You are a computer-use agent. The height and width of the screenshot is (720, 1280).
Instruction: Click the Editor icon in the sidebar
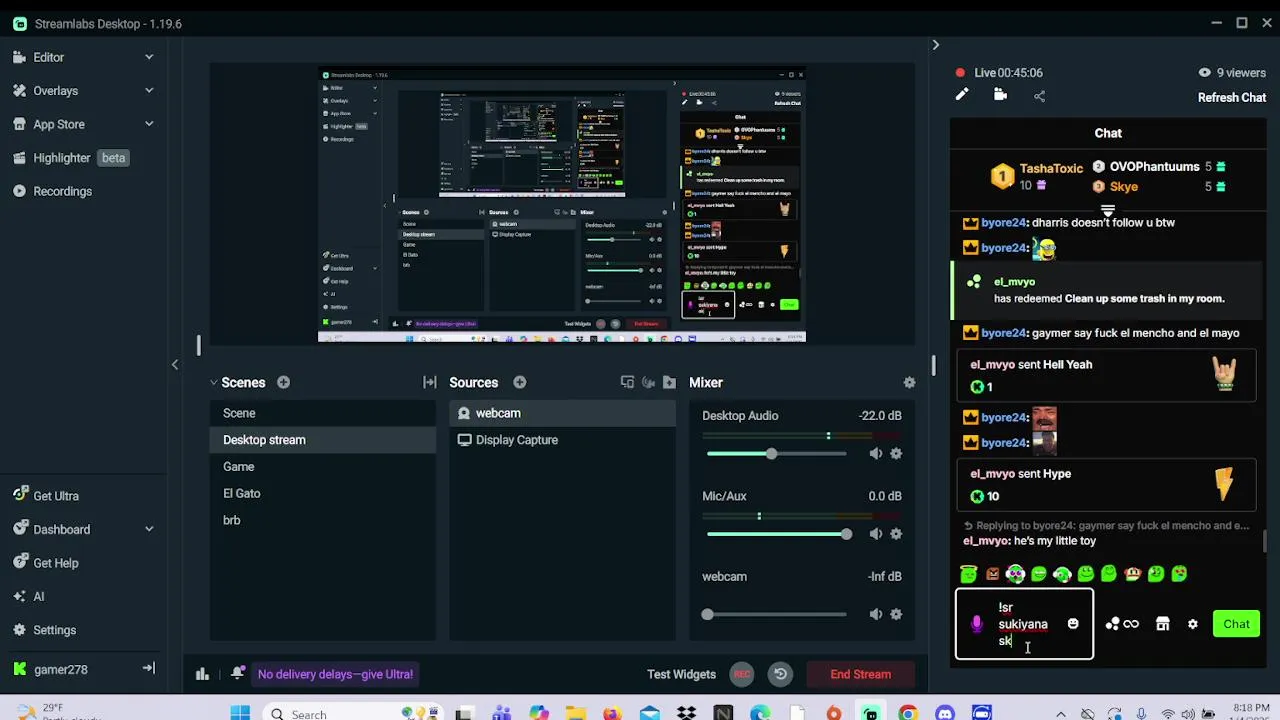coord(19,57)
